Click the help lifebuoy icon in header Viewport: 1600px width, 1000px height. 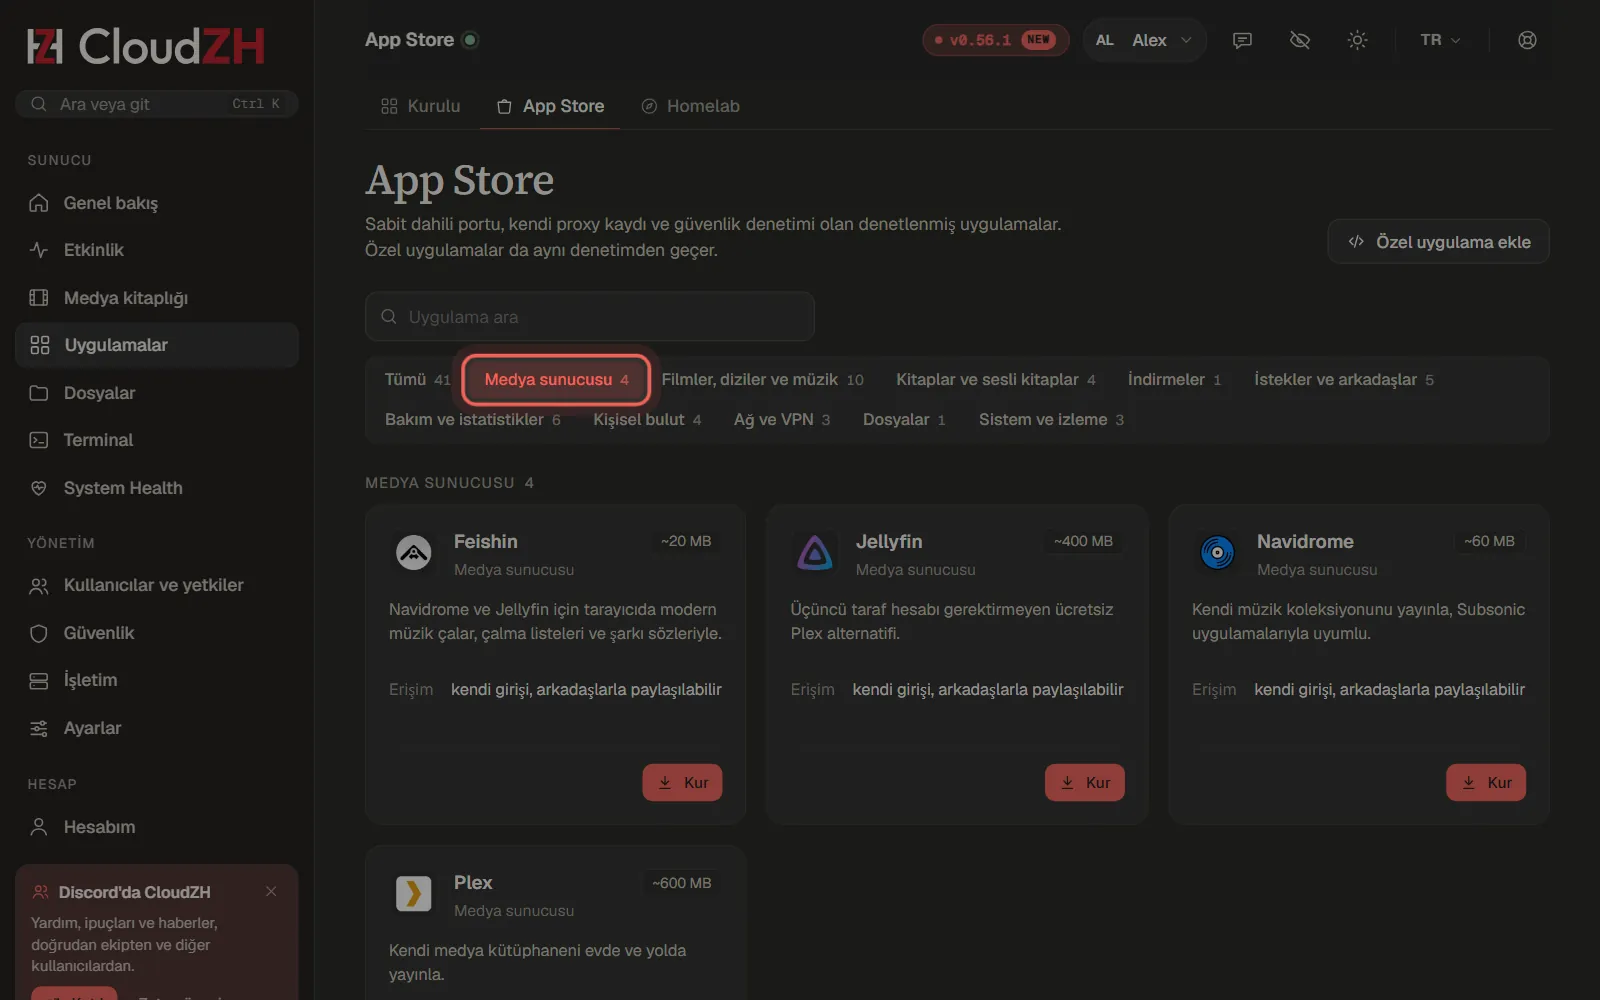pos(1527,40)
